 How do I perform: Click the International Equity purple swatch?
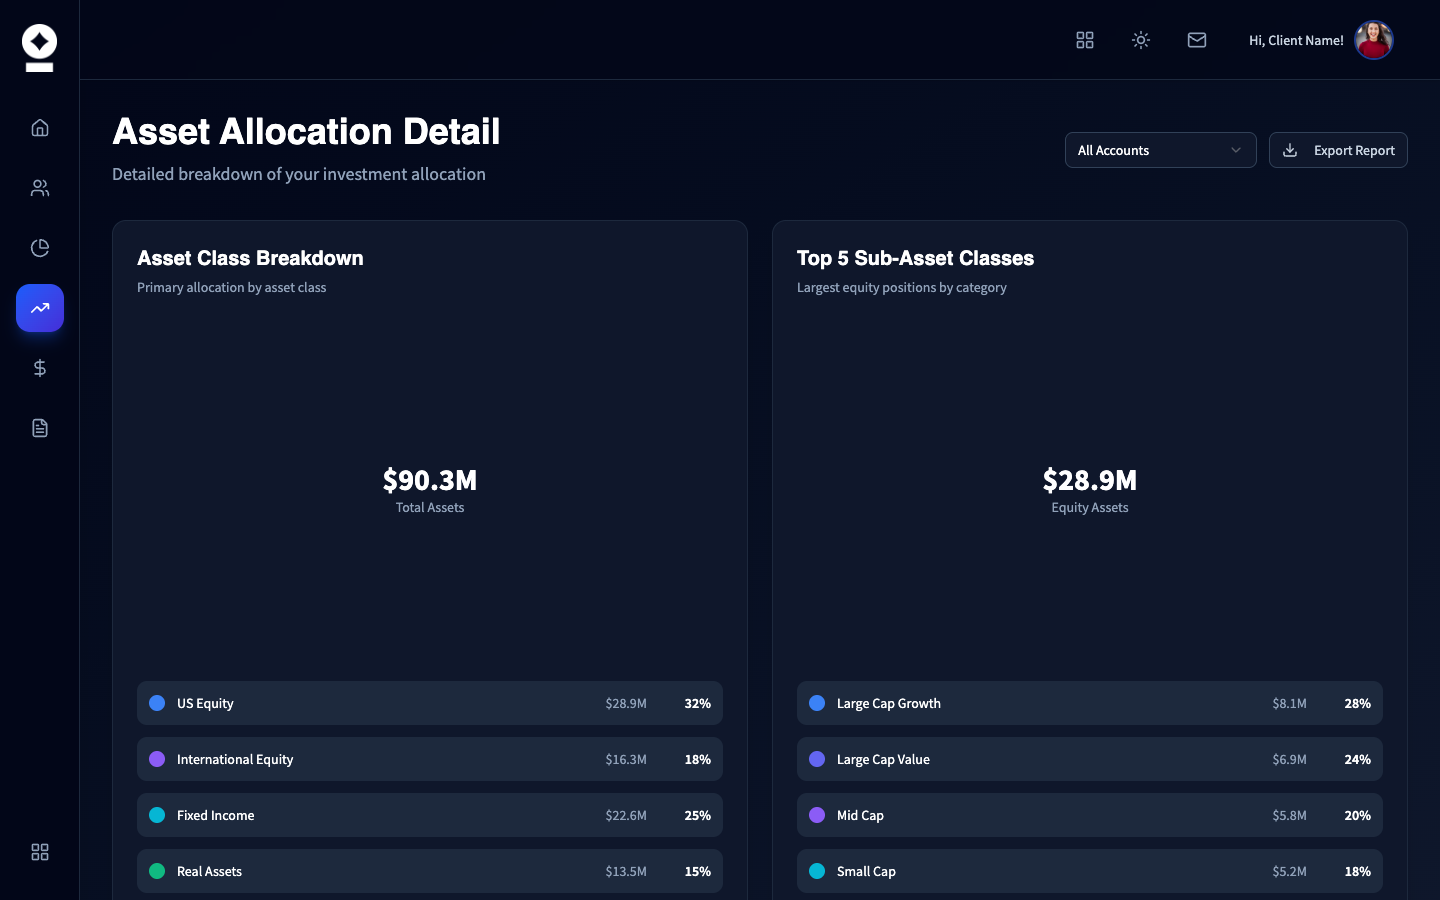(157, 759)
